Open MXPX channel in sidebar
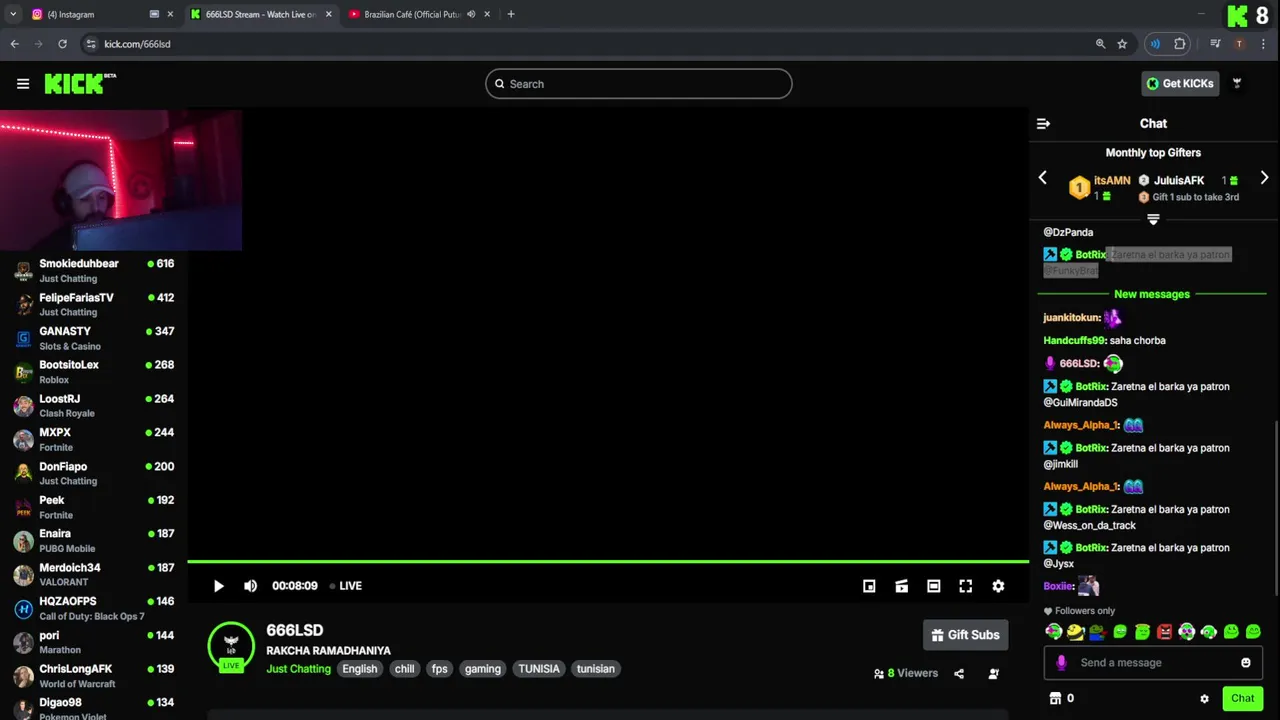The height and width of the screenshot is (720, 1280). (94, 440)
